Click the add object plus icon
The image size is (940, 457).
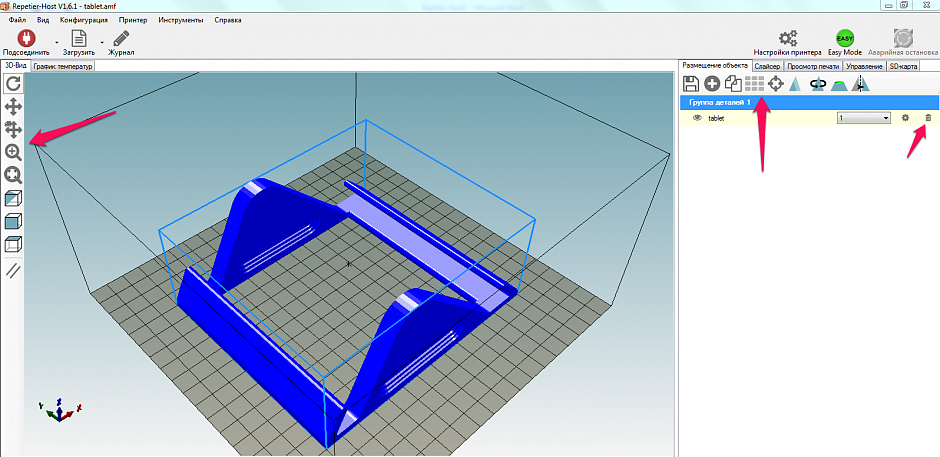pyautogui.click(x=712, y=84)
